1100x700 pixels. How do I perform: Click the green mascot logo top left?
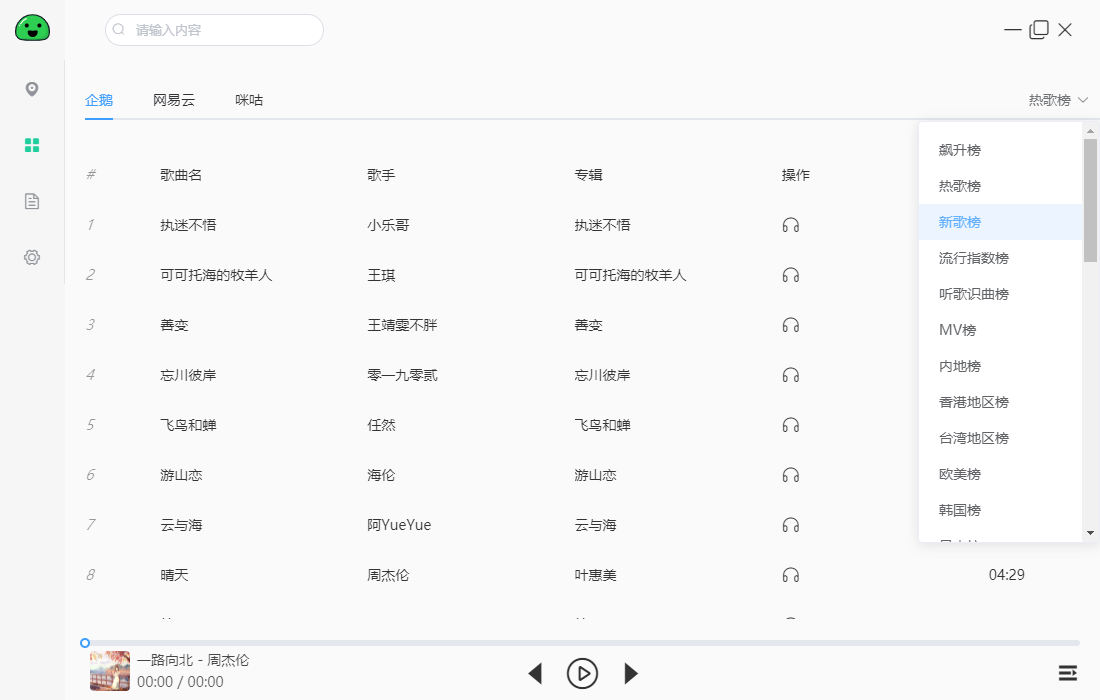[32, 27]
